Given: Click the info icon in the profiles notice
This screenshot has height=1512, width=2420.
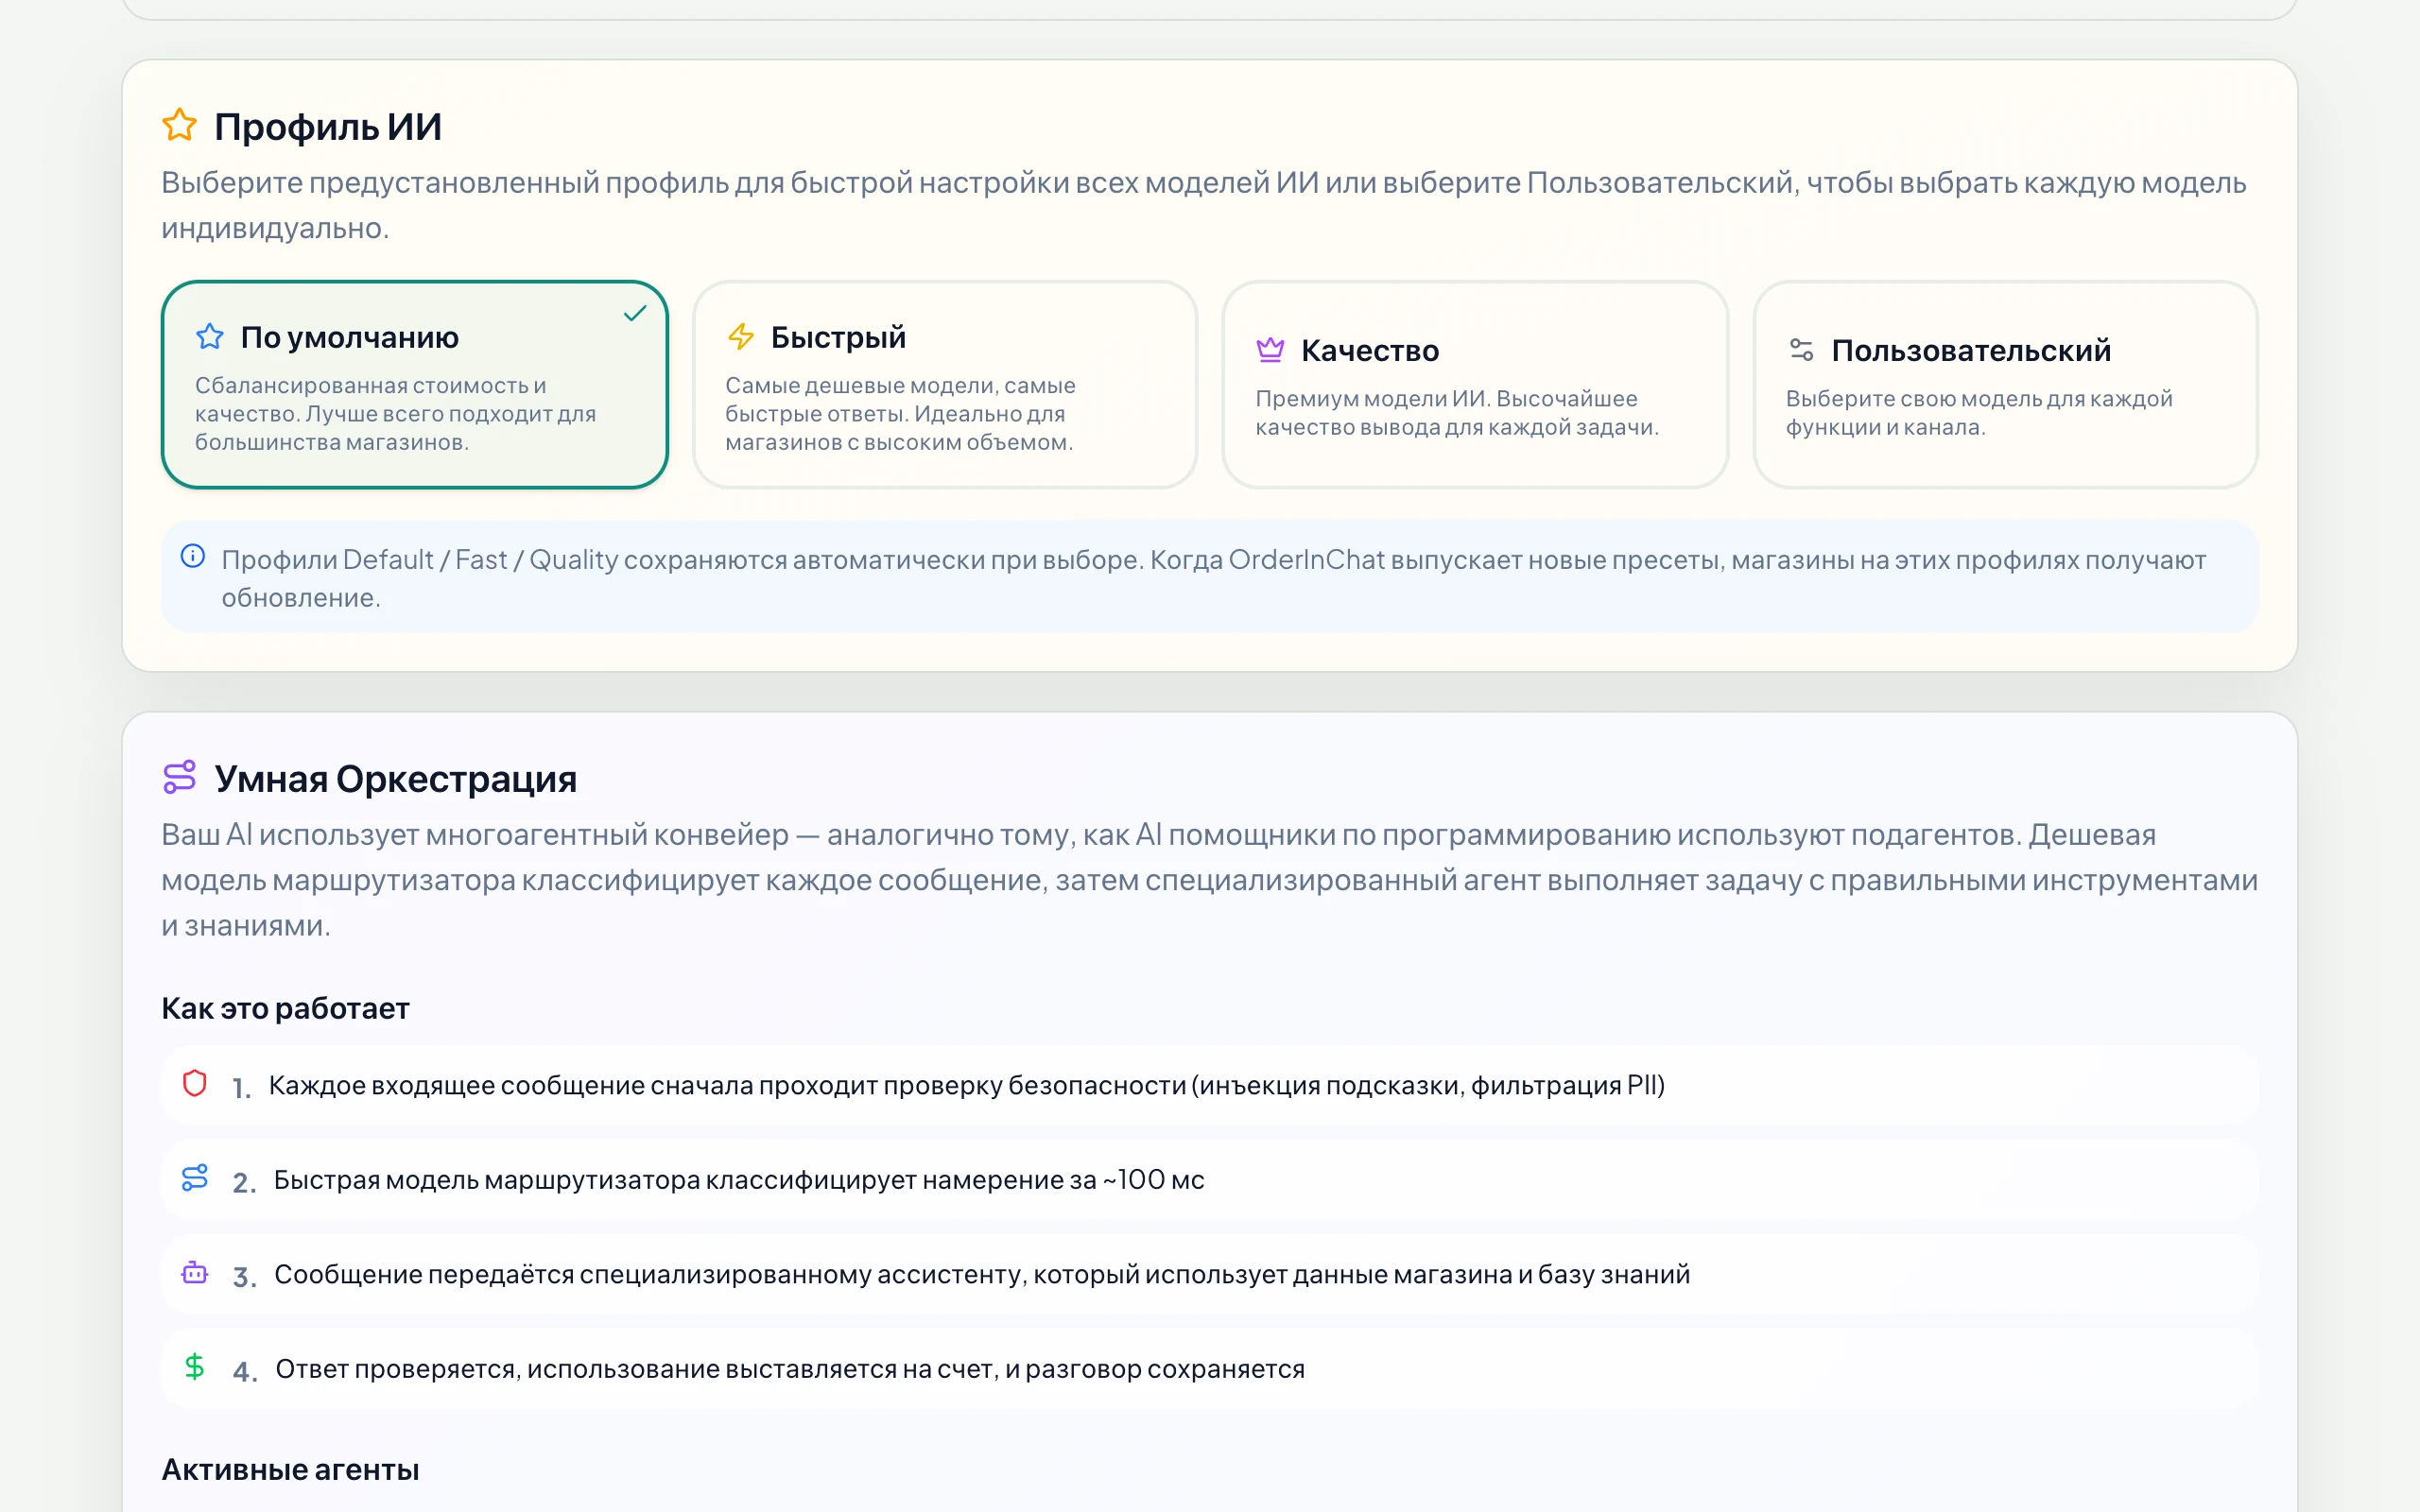Looking at the screenshot, I should coord(193,556).
